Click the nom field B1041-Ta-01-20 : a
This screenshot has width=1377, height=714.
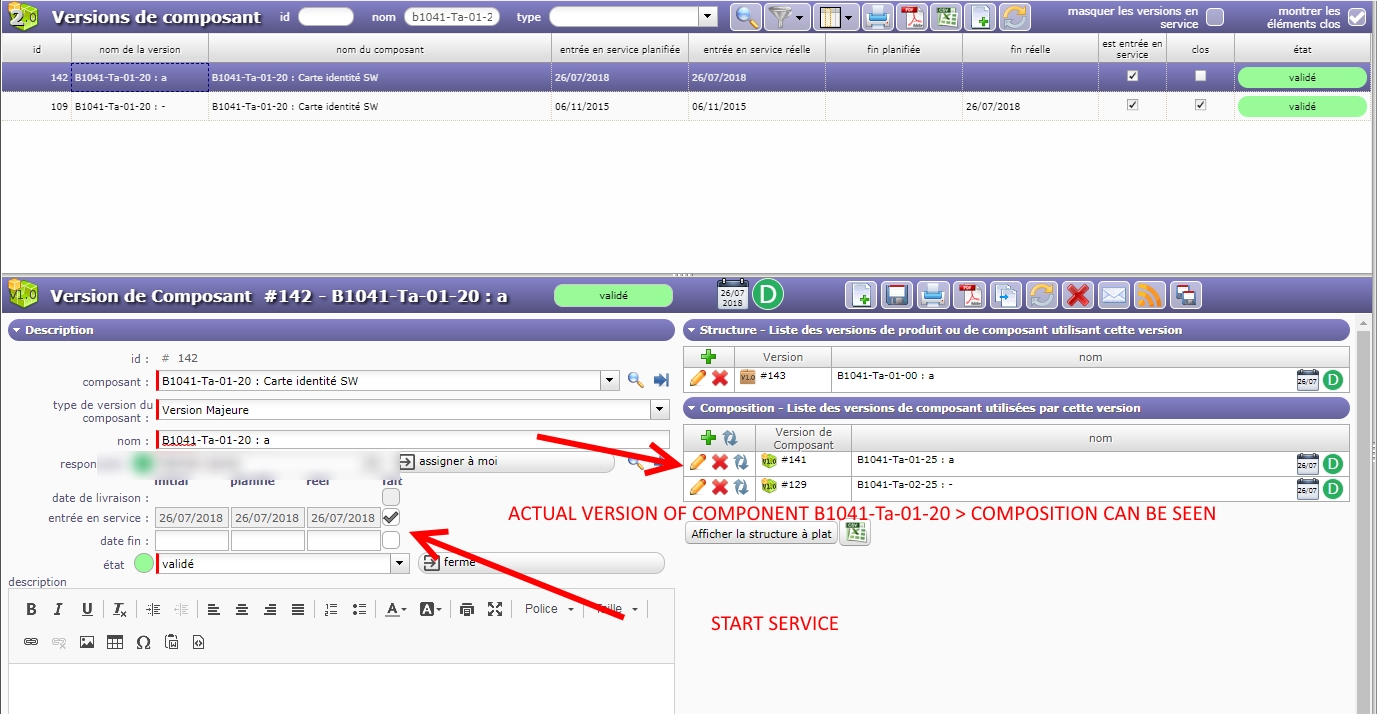coord(413,440)
